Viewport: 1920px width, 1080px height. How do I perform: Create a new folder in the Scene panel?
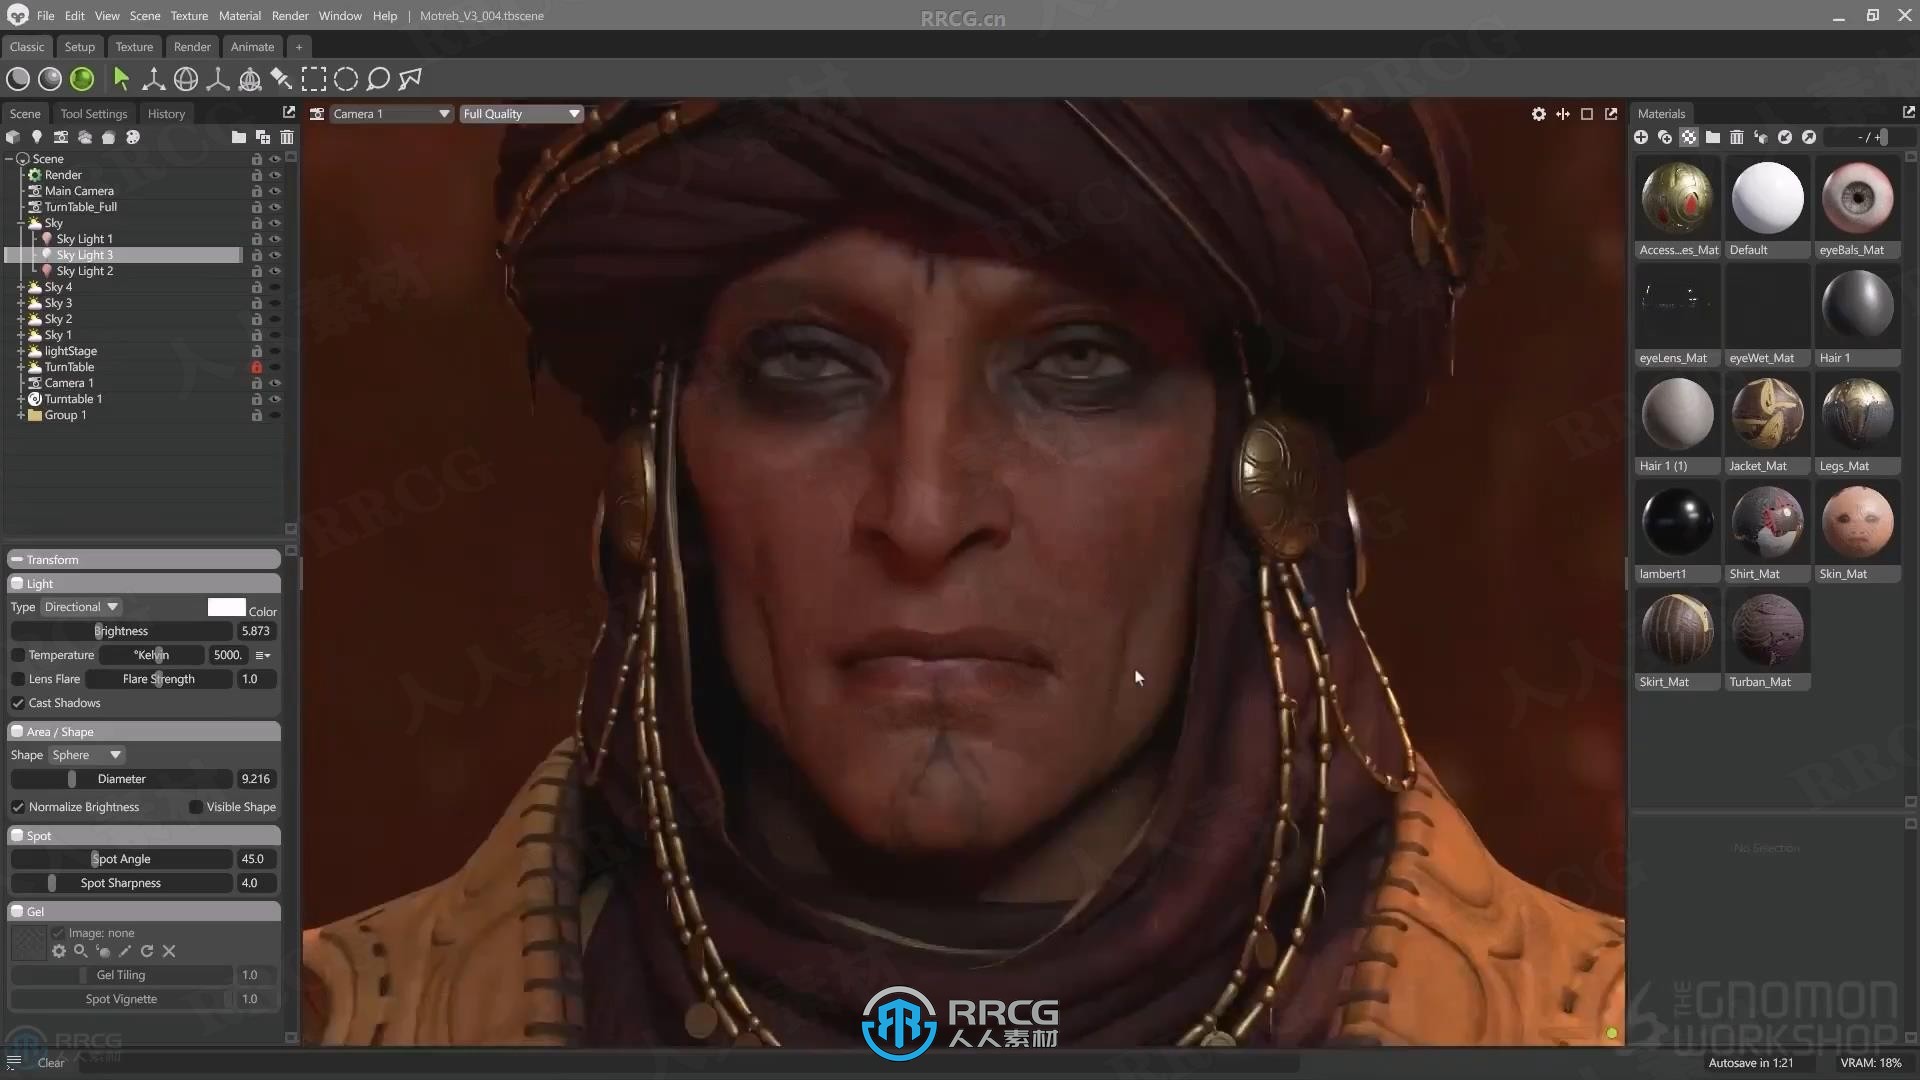coord(238,137)
